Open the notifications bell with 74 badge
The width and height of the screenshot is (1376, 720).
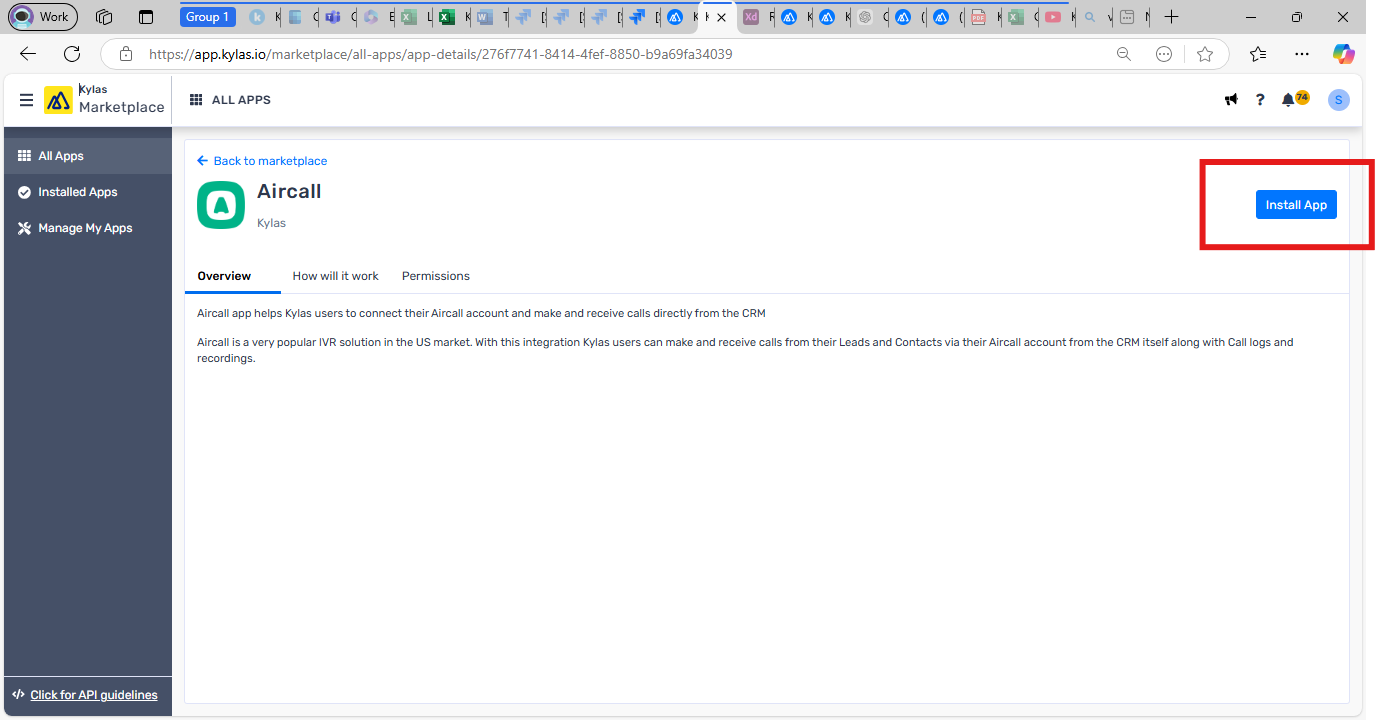pyautogui.click(x=1294, y=99)
